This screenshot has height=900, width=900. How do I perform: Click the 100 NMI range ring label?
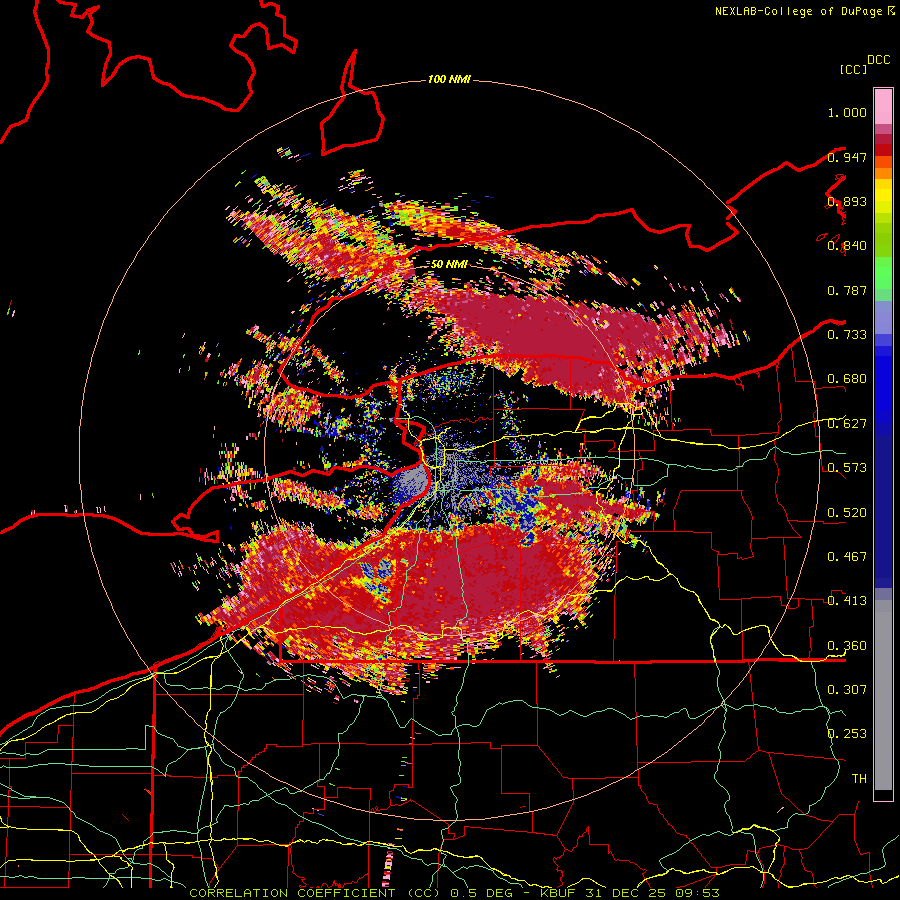(x=449, y=79)
